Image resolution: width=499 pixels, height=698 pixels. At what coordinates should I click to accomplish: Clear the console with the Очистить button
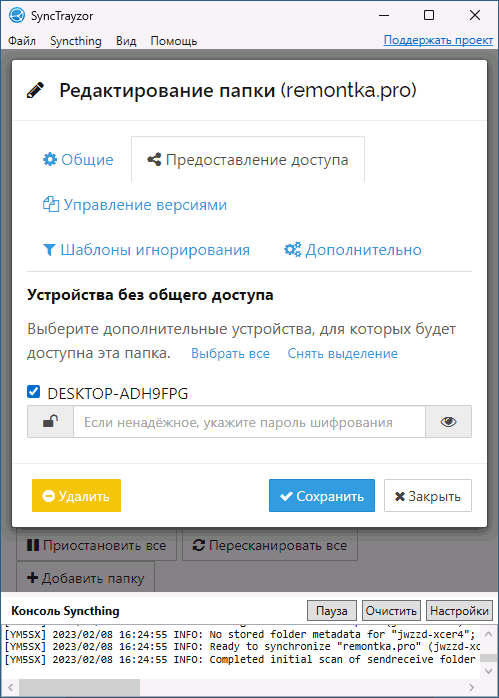click(391, 611)
